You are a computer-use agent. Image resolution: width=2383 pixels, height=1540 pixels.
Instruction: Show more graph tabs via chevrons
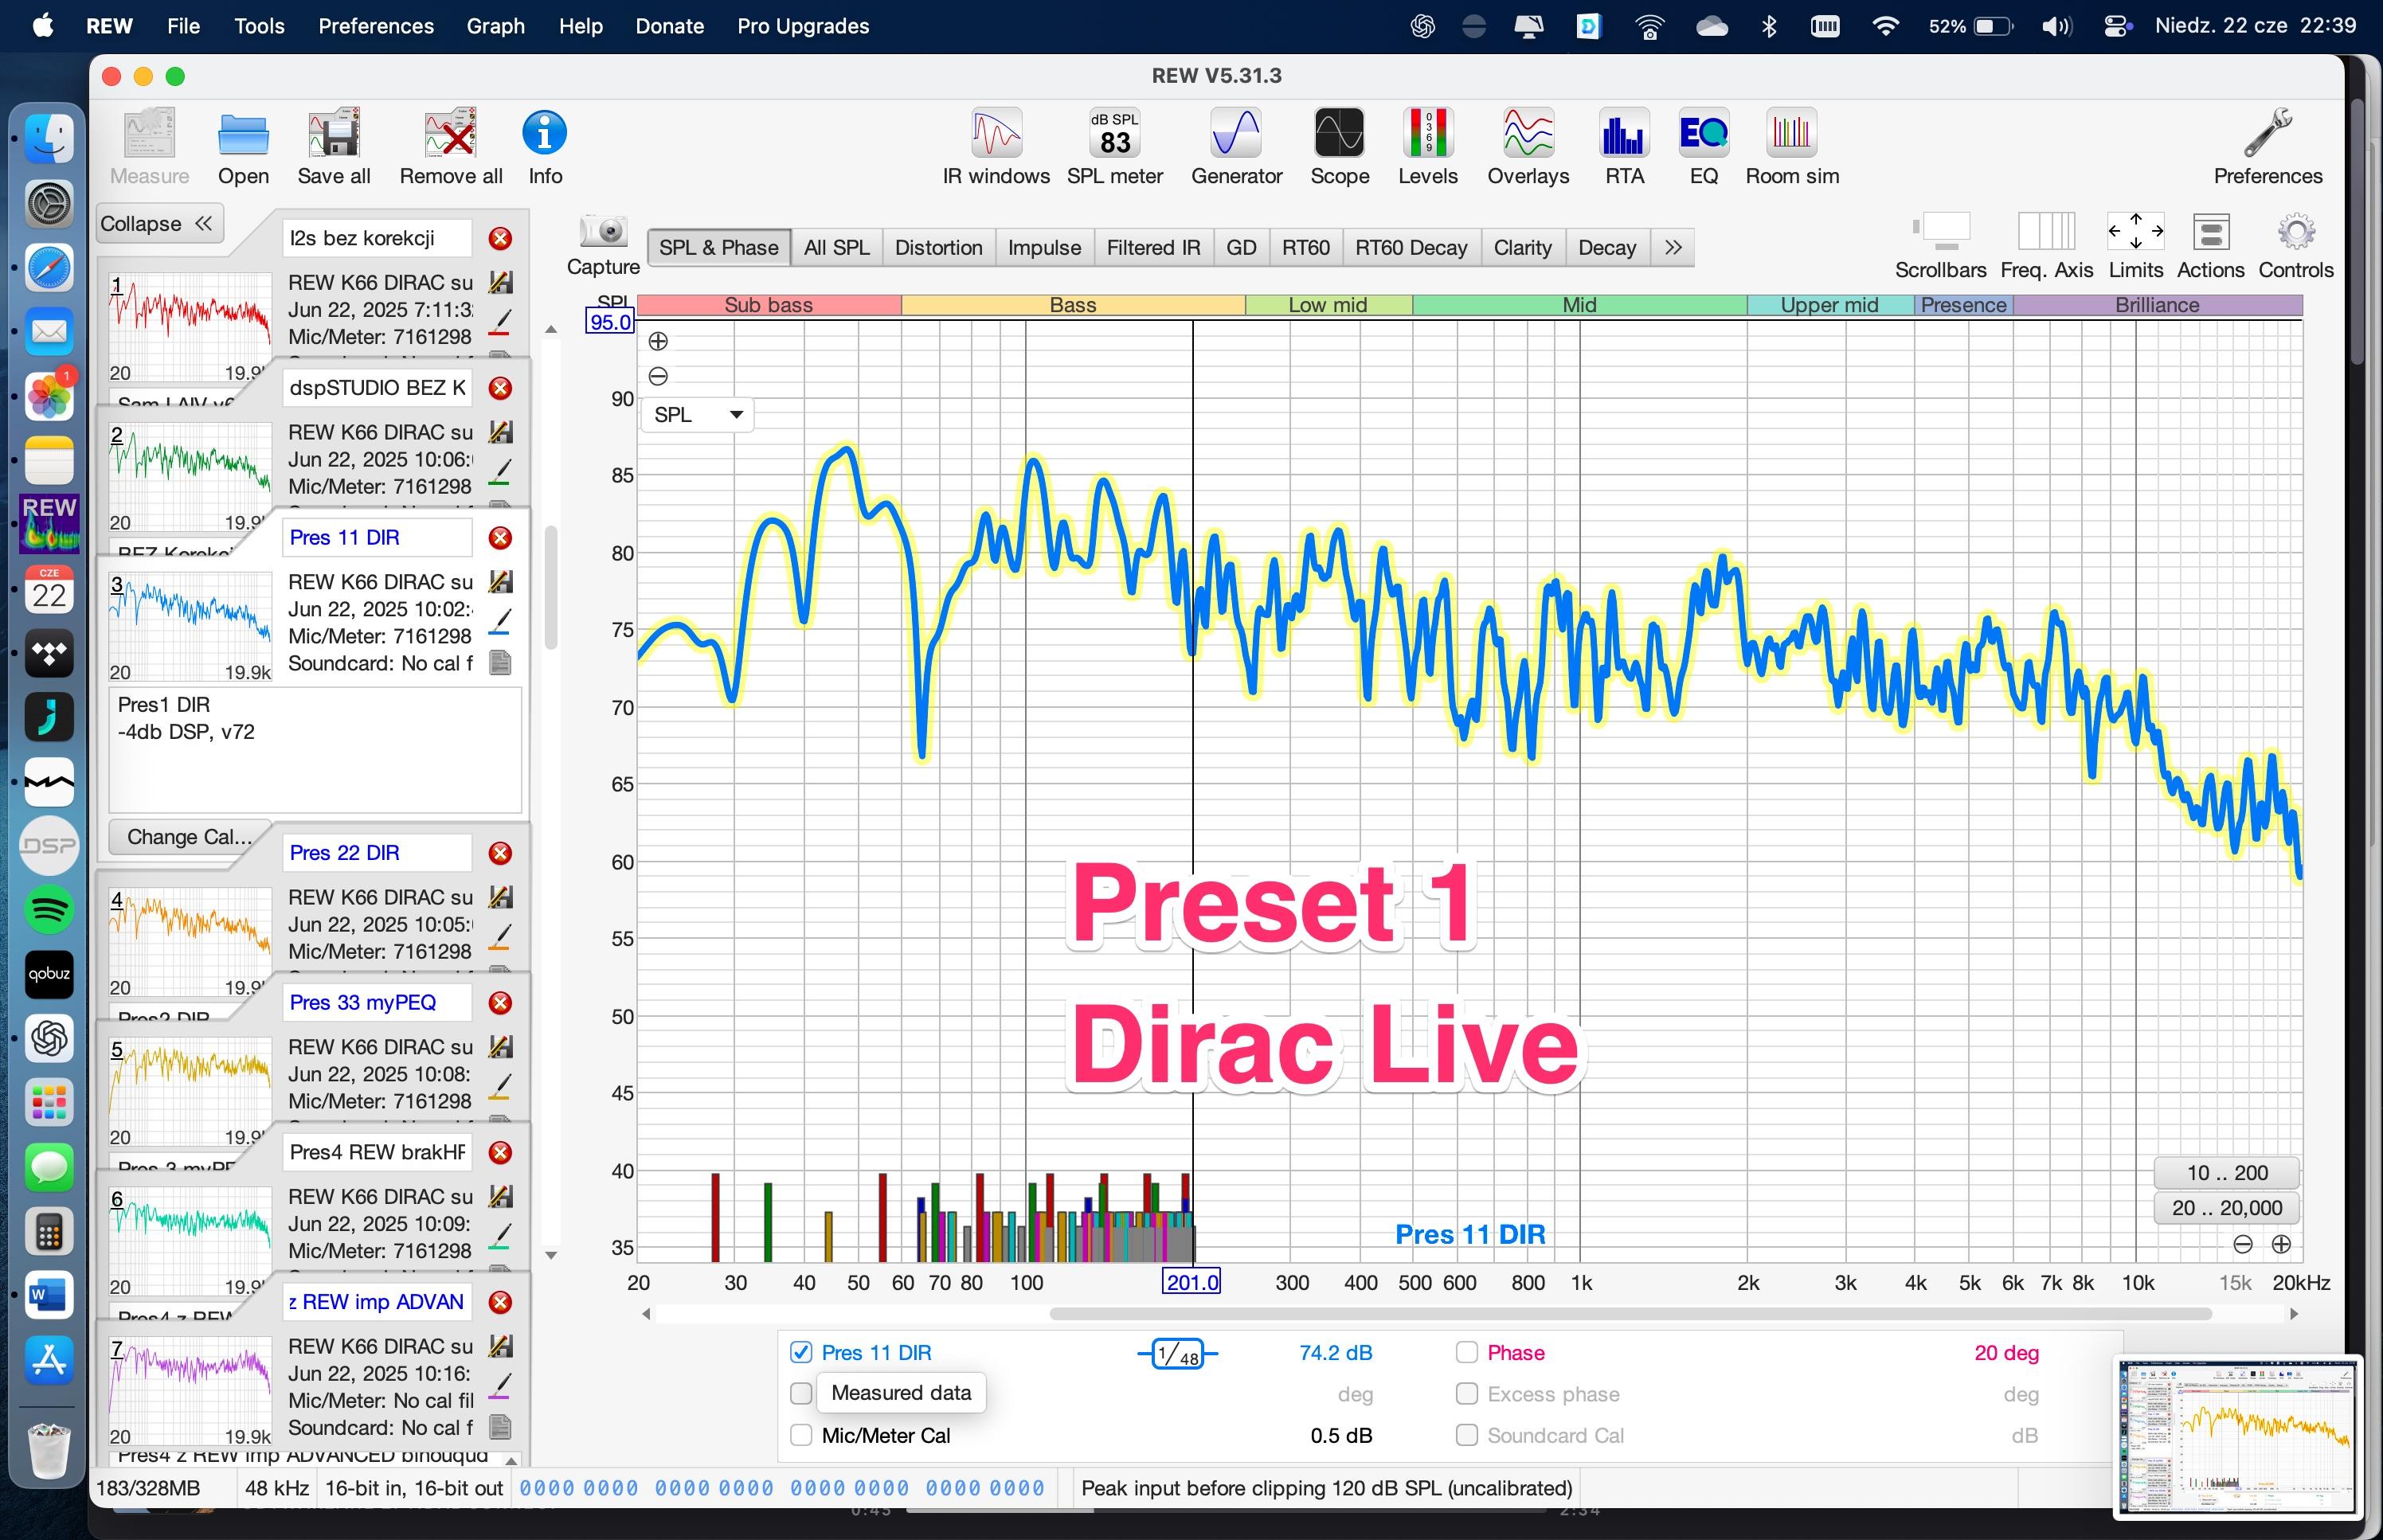click(x=1673, y=247)
